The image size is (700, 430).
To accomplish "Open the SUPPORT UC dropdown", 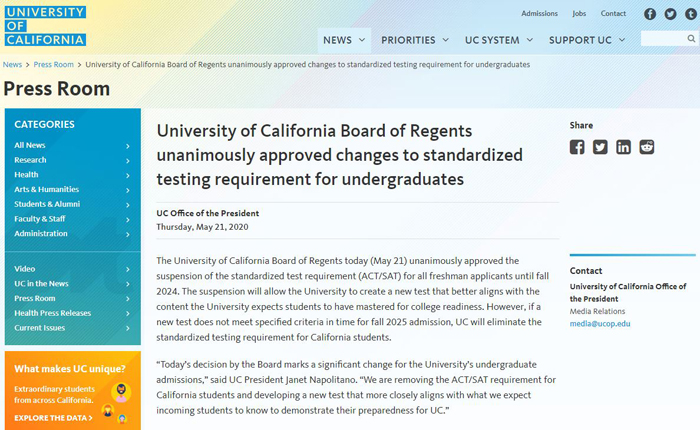I will click(587, 40).
